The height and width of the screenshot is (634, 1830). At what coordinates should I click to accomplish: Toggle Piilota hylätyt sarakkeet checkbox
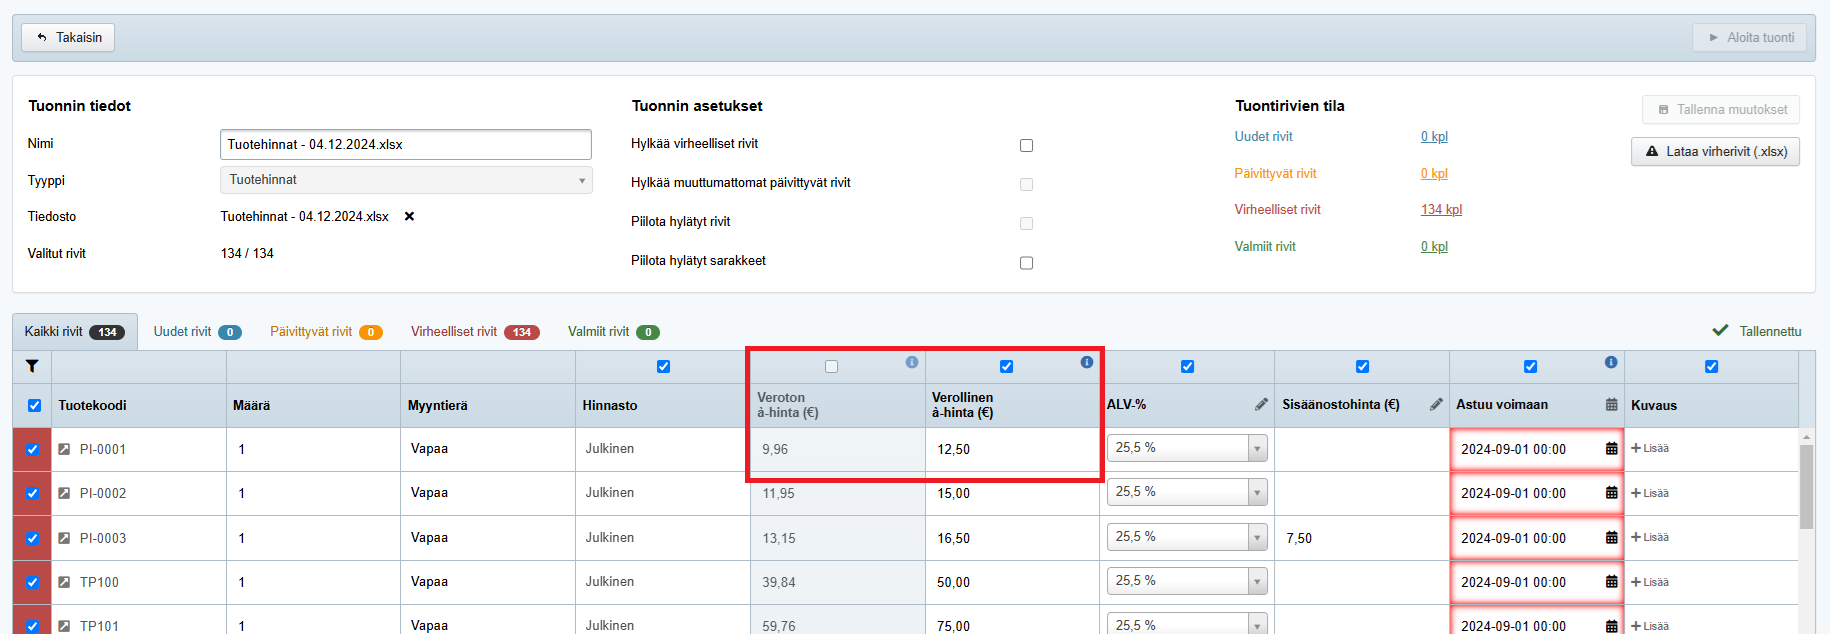click(1026, 263)
